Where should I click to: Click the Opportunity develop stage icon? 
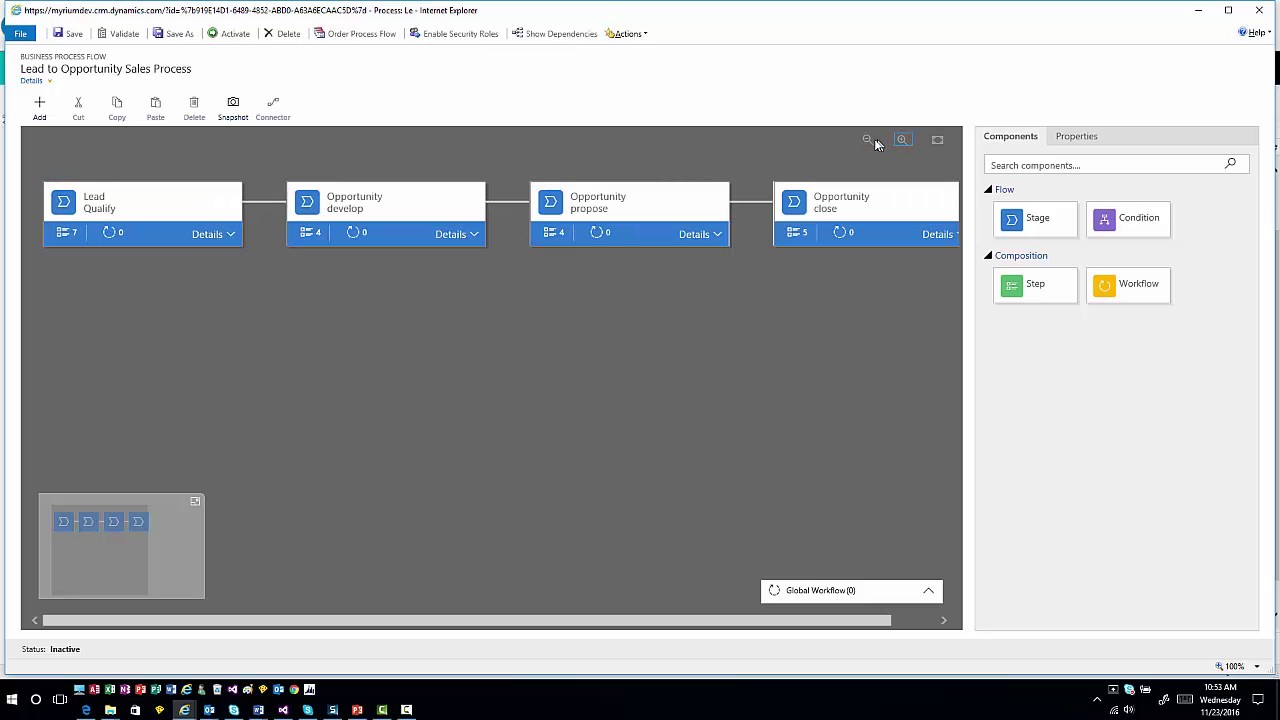(307, 202)
